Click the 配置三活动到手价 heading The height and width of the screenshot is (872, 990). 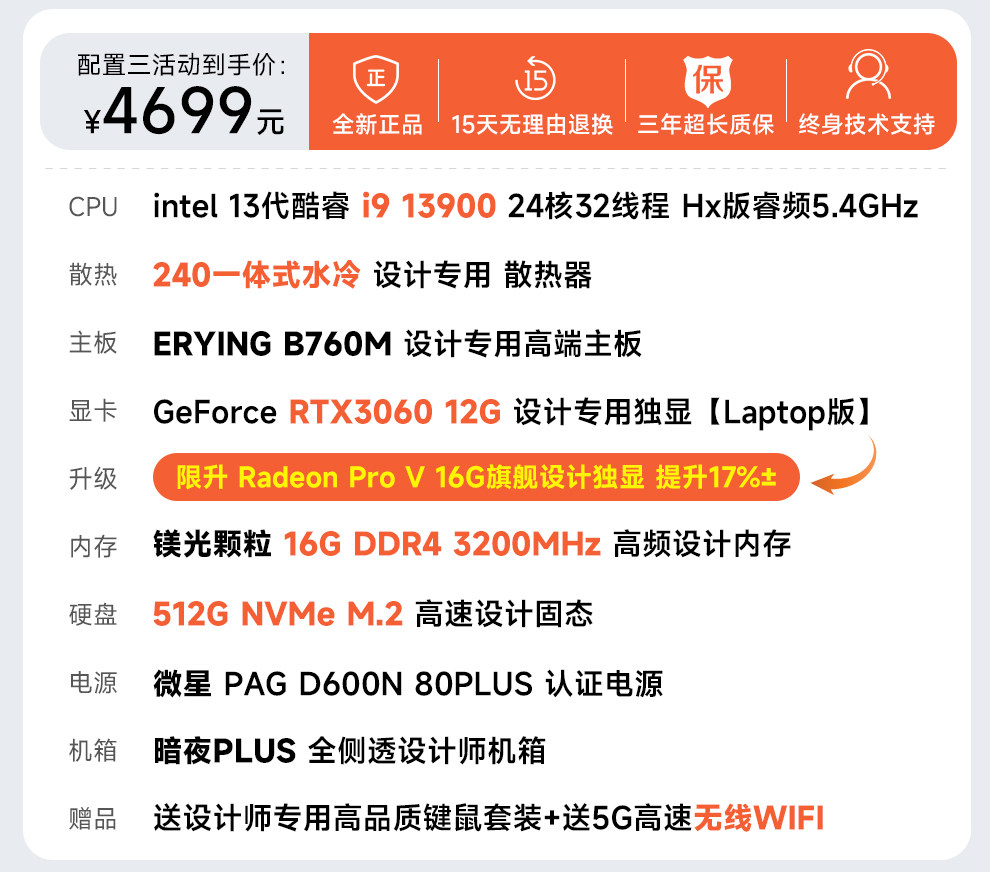(182, 65)
